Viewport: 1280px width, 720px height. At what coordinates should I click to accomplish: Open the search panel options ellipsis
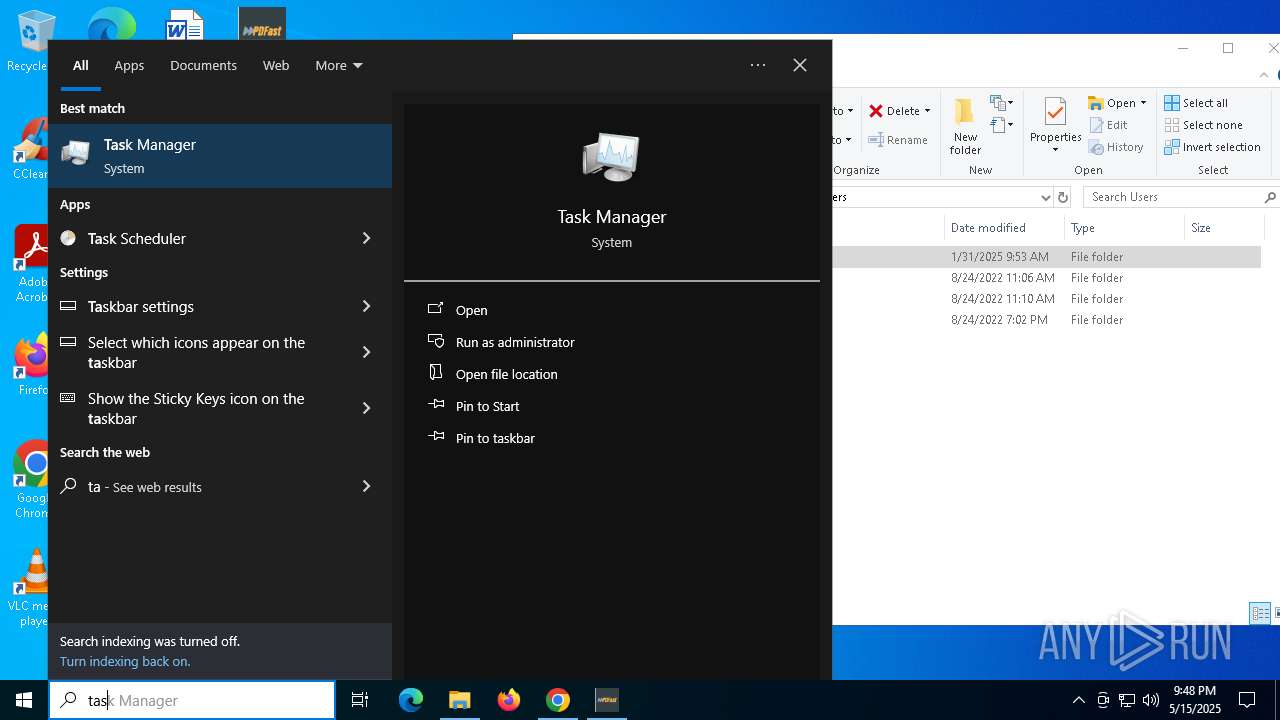[758, 65]
